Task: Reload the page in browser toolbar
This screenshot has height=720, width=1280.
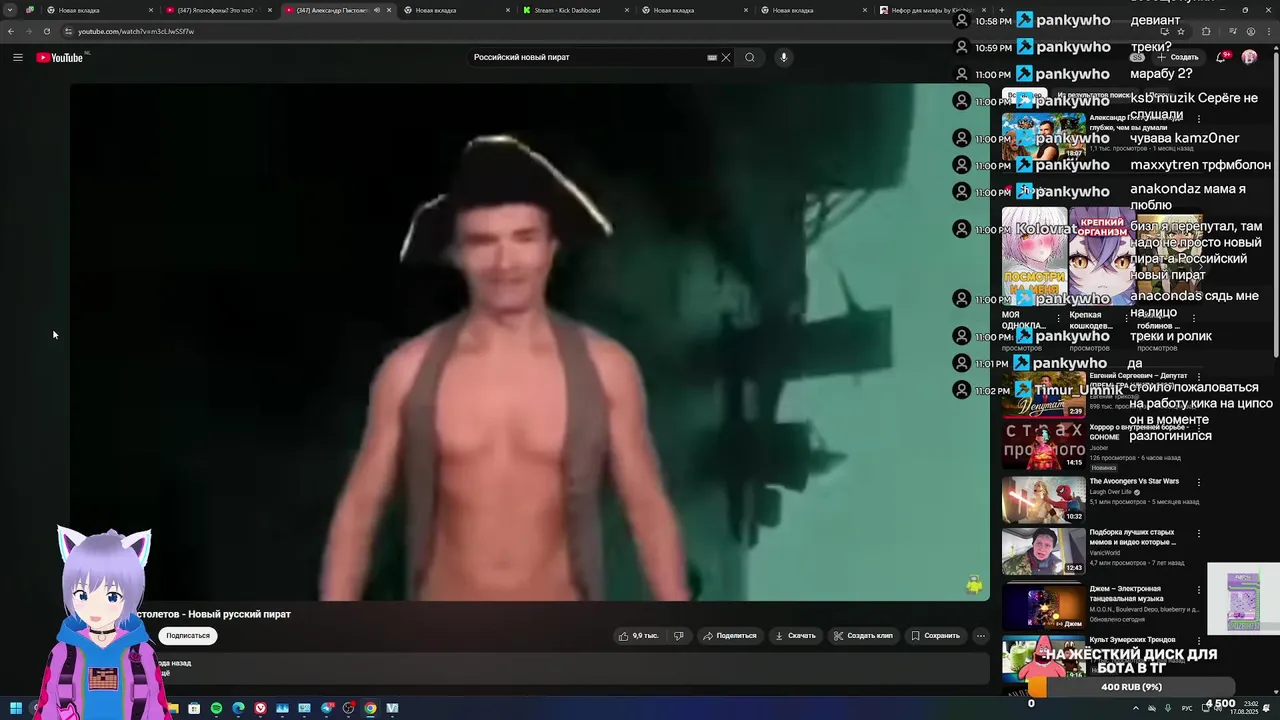Action: [x=46, y=31]
